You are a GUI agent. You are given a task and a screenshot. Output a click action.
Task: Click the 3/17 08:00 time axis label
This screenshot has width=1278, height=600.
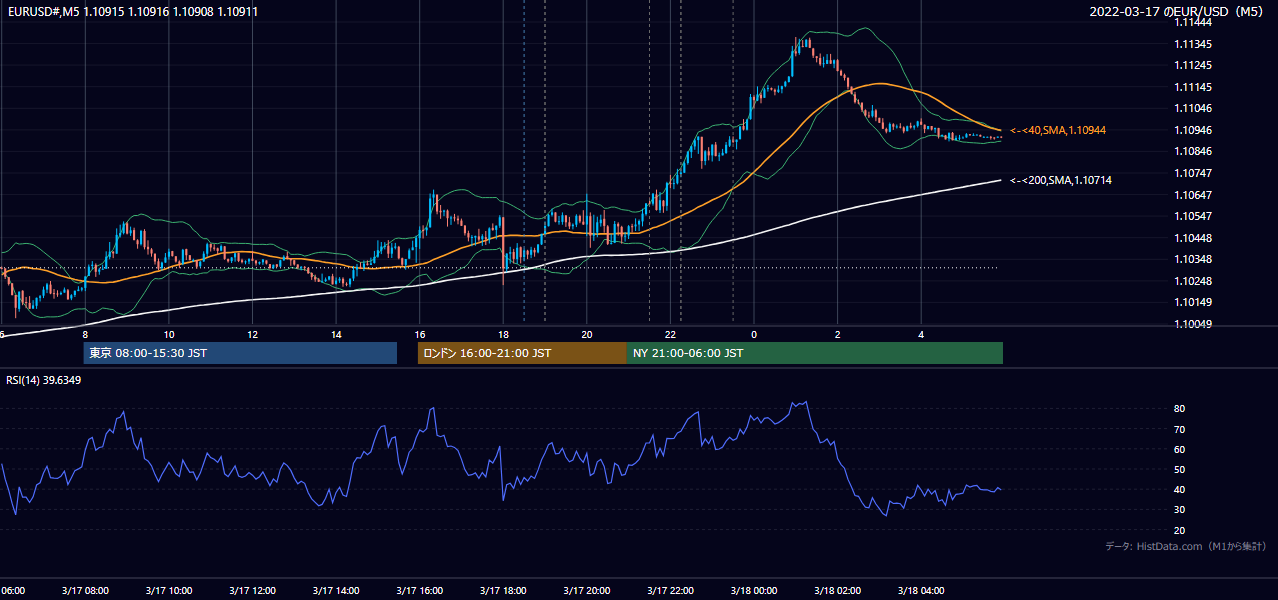pyautogui.click(x=85, y=590)
